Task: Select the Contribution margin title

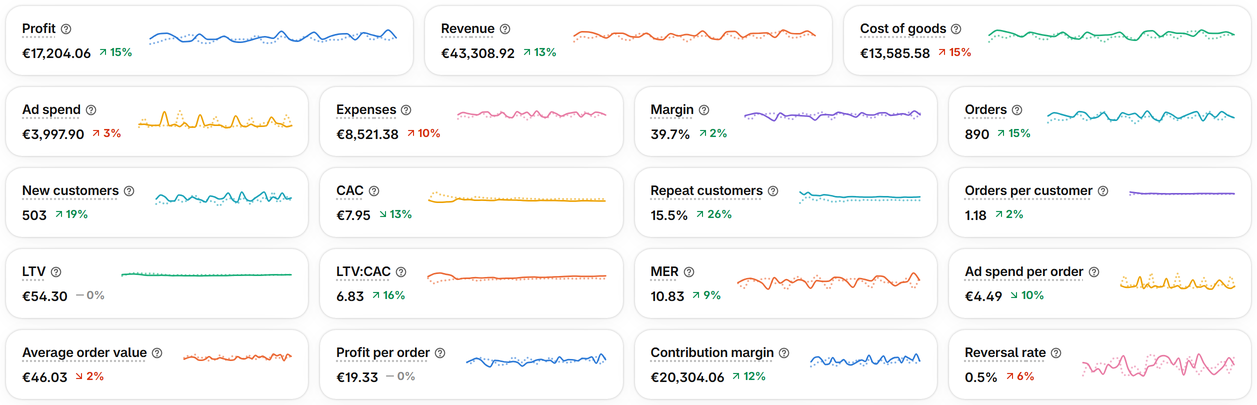Action: [712, 353]
